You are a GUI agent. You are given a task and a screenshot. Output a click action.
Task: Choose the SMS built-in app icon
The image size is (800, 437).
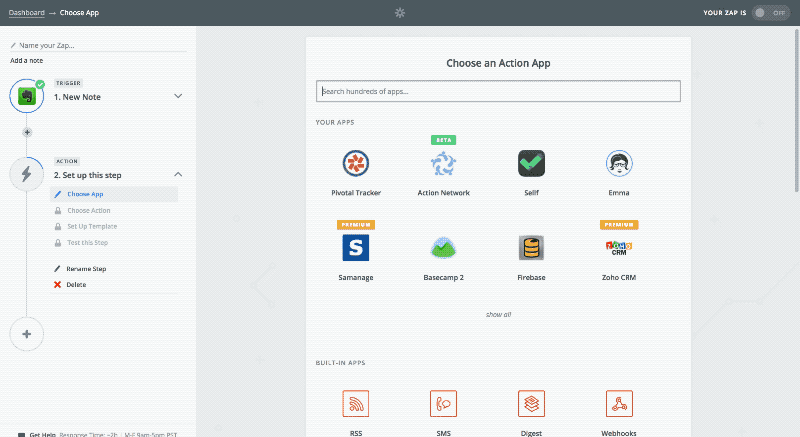(443, 403)
